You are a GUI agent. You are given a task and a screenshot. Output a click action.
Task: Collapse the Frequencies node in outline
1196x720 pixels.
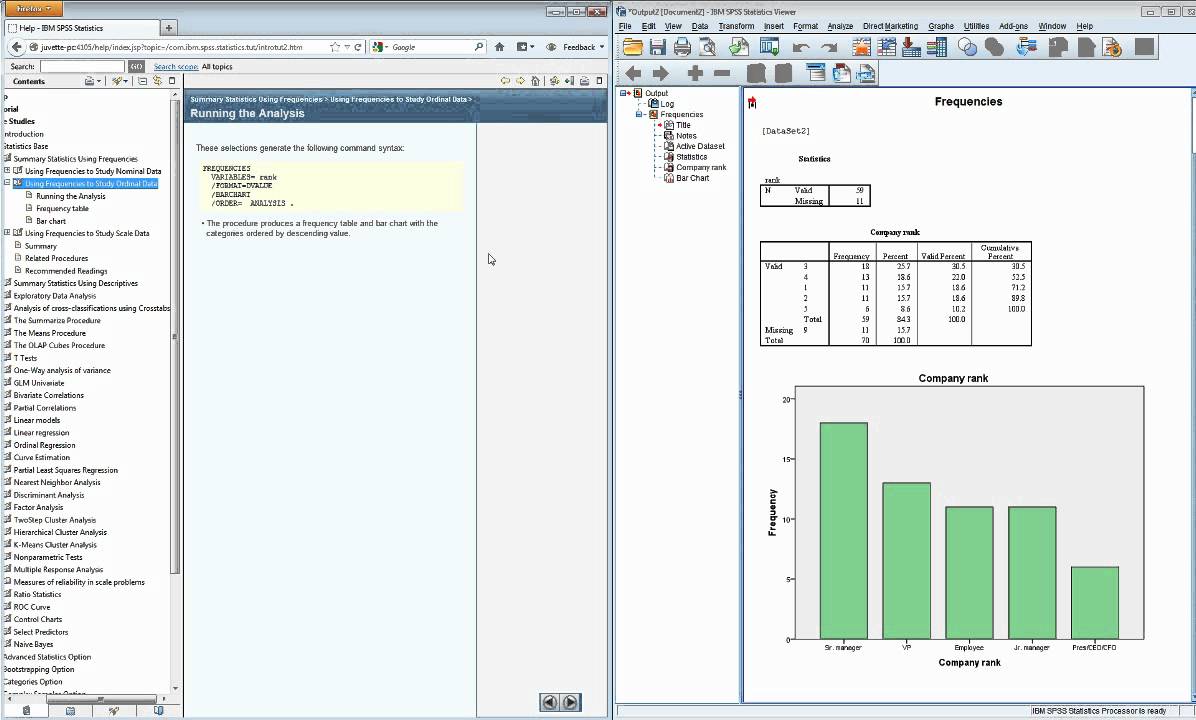click(x=638, y=114)
